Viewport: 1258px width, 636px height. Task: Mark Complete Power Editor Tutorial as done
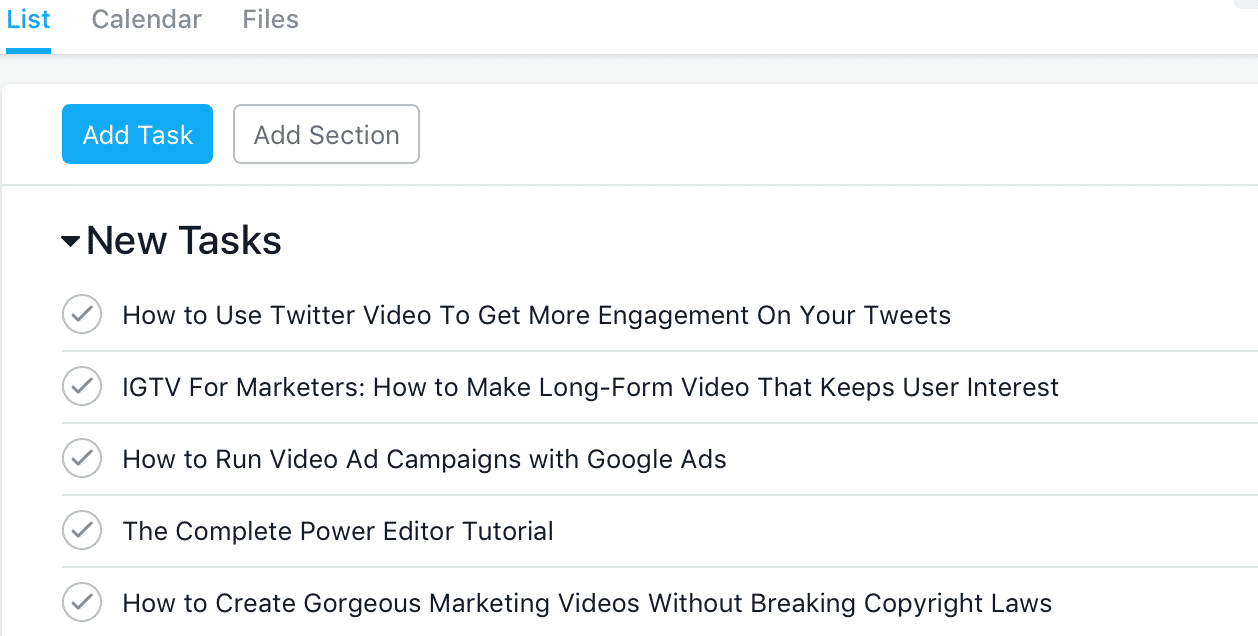(82, 531)
